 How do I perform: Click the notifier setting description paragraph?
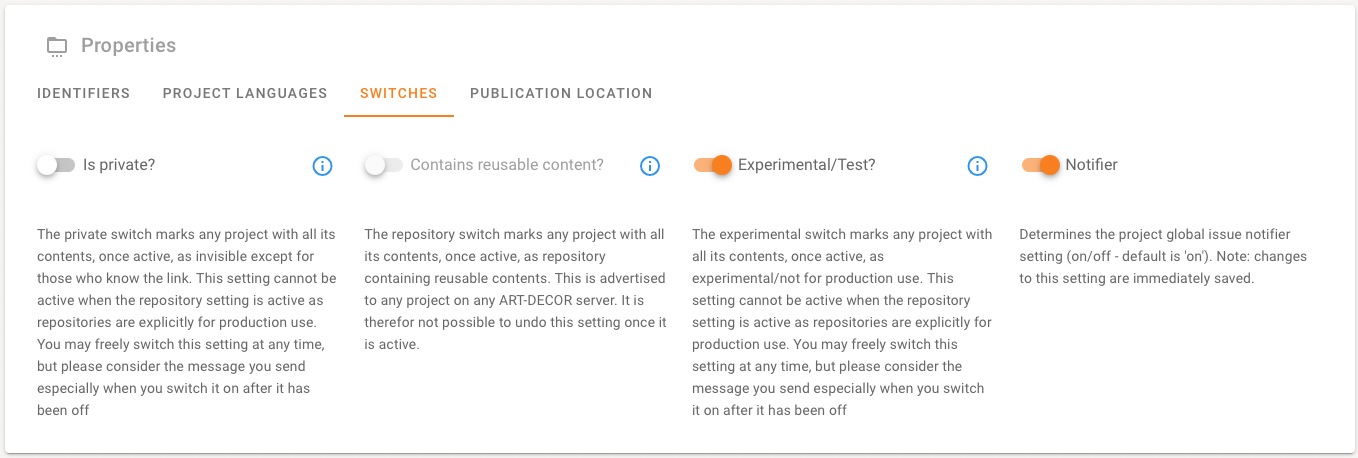coord(1163,257)
